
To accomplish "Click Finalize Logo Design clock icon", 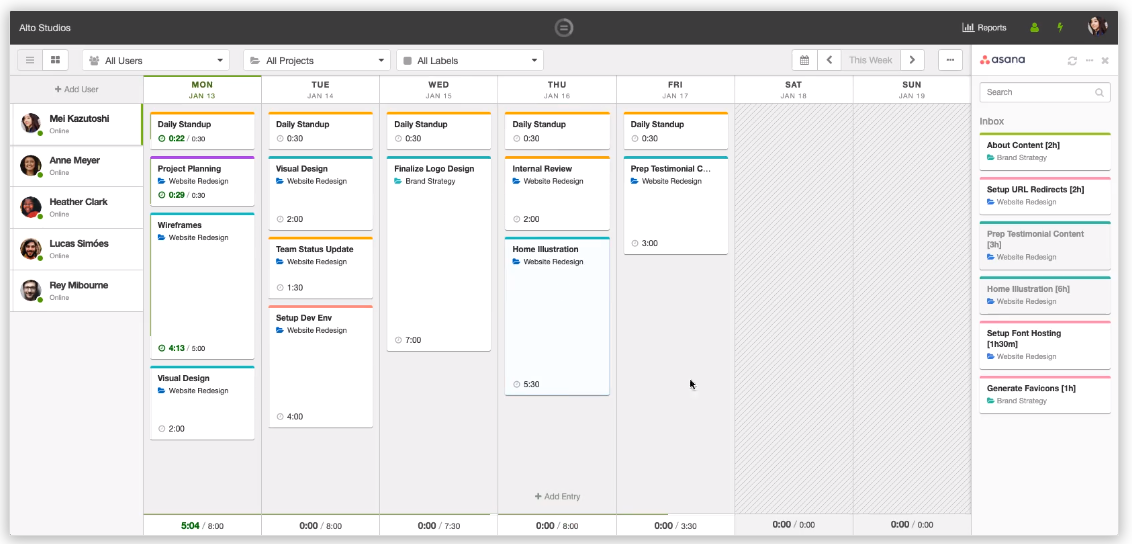I will pos(399,341).
